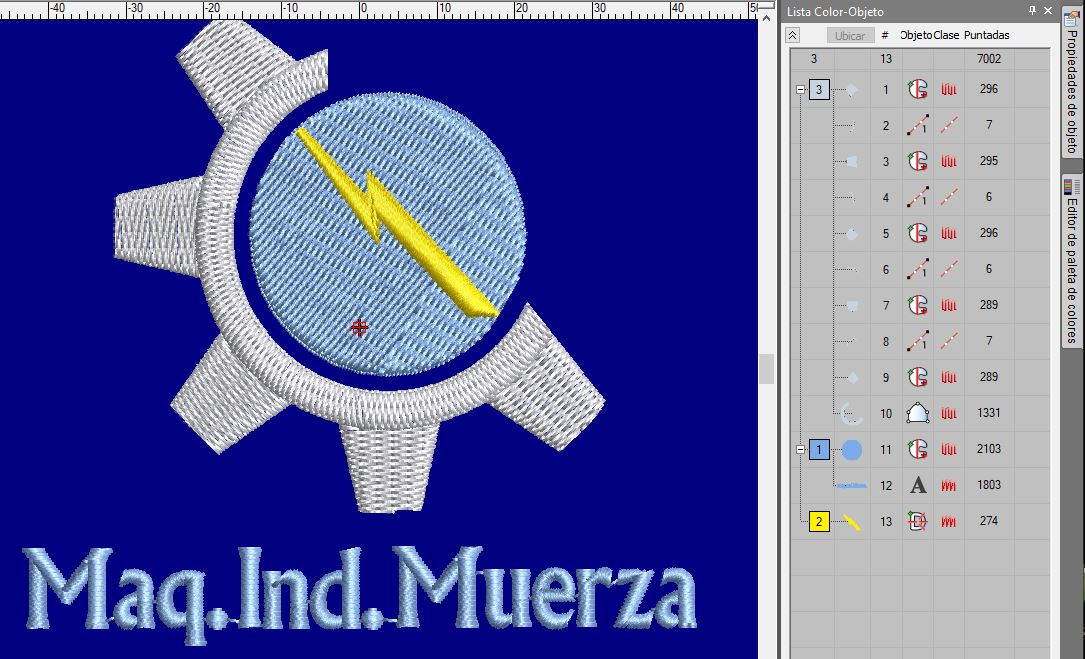Click the object type icon in row 13

click(918, 521)
